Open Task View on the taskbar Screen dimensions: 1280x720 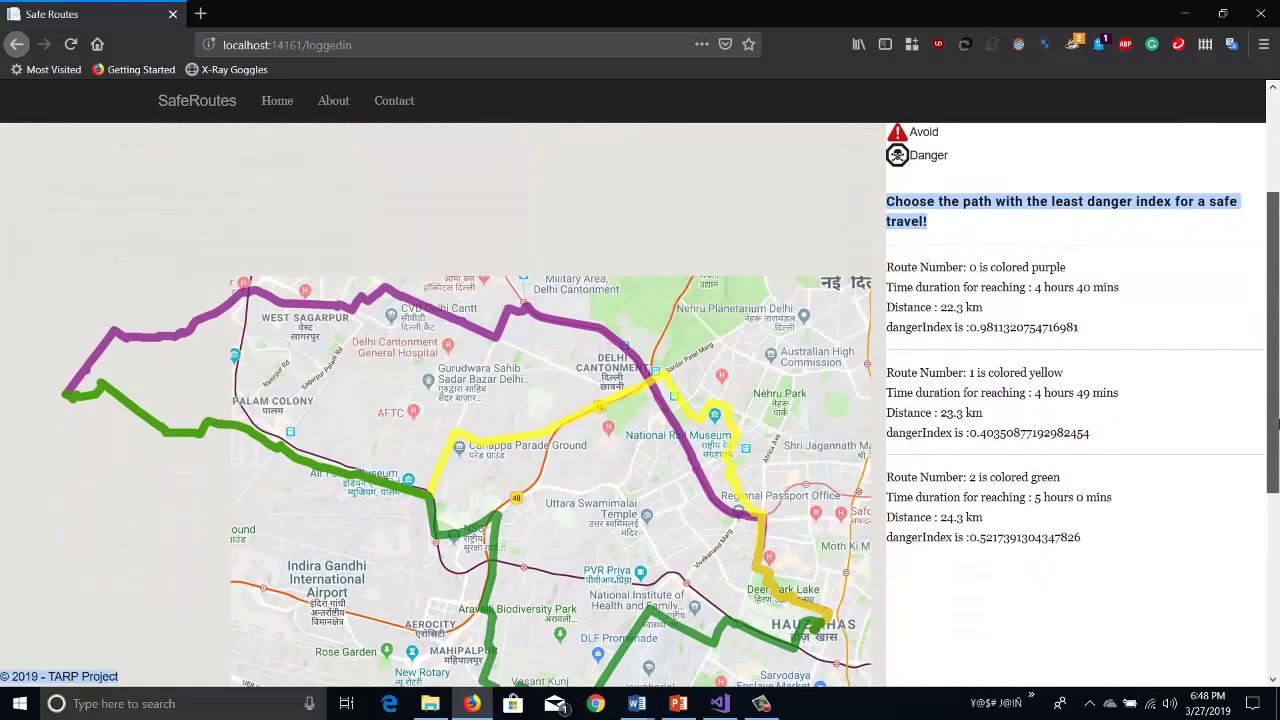(346, 703)
